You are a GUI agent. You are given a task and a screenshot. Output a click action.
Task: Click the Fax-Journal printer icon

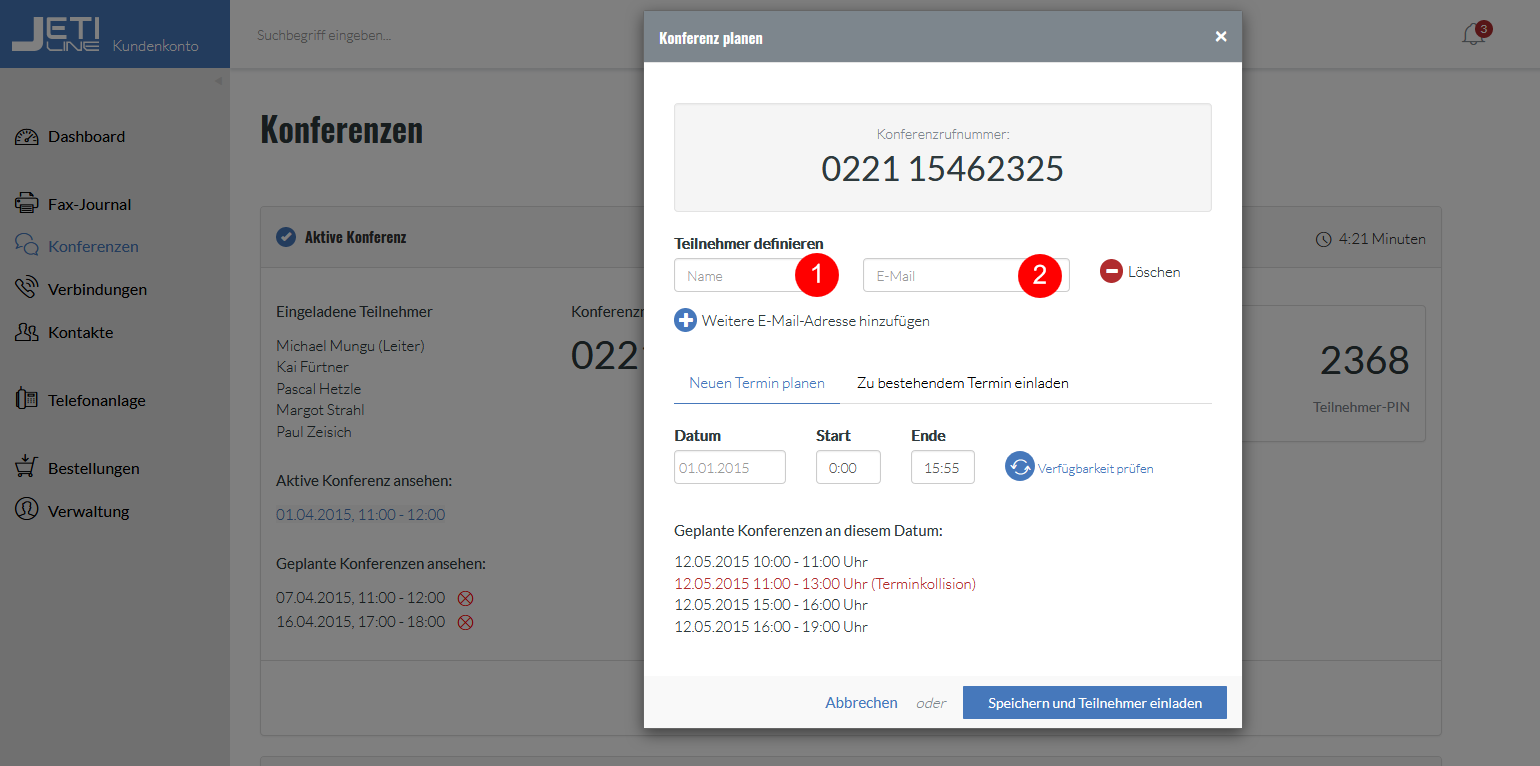(27, 204)
